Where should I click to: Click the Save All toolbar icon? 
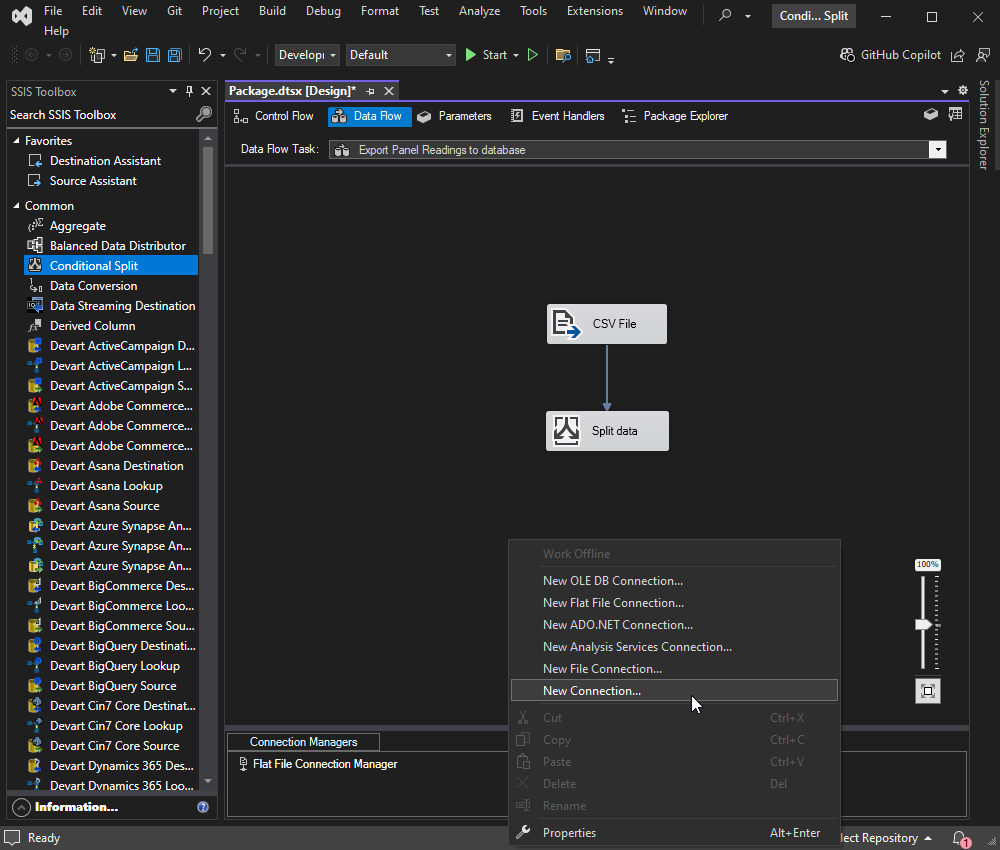(x=175, y=55)
